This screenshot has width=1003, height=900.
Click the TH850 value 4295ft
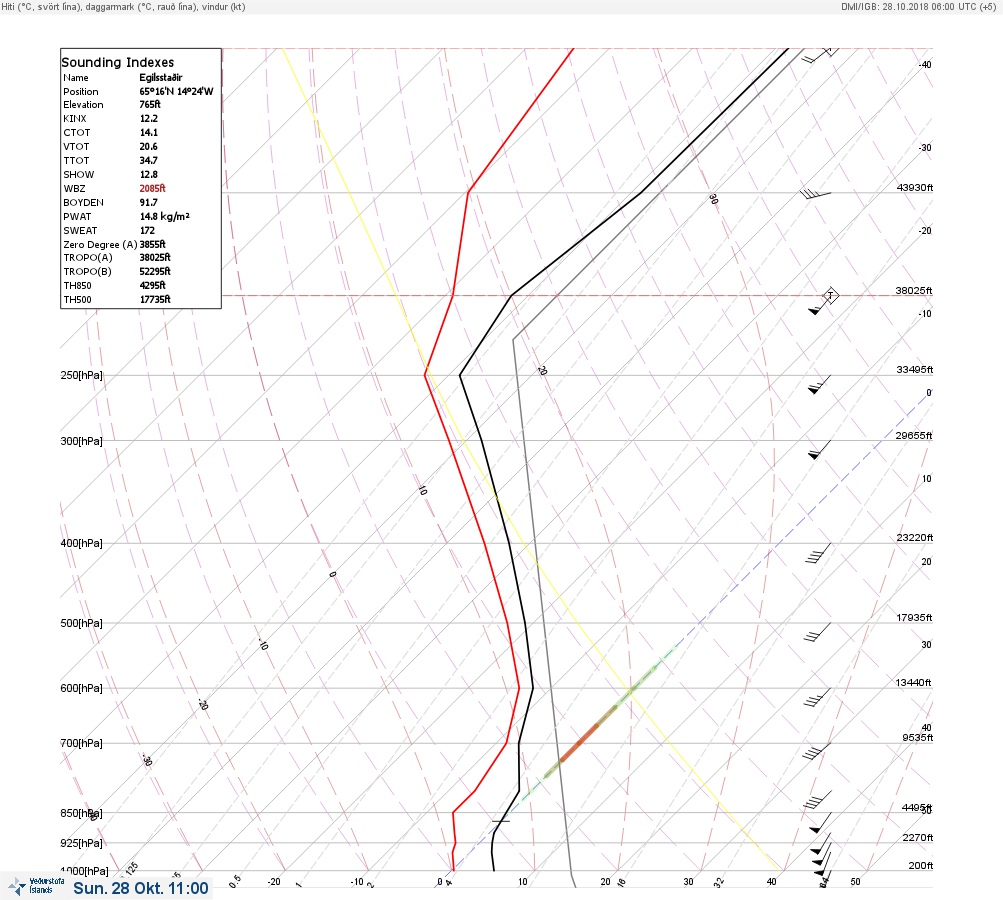tap(152, 285)
